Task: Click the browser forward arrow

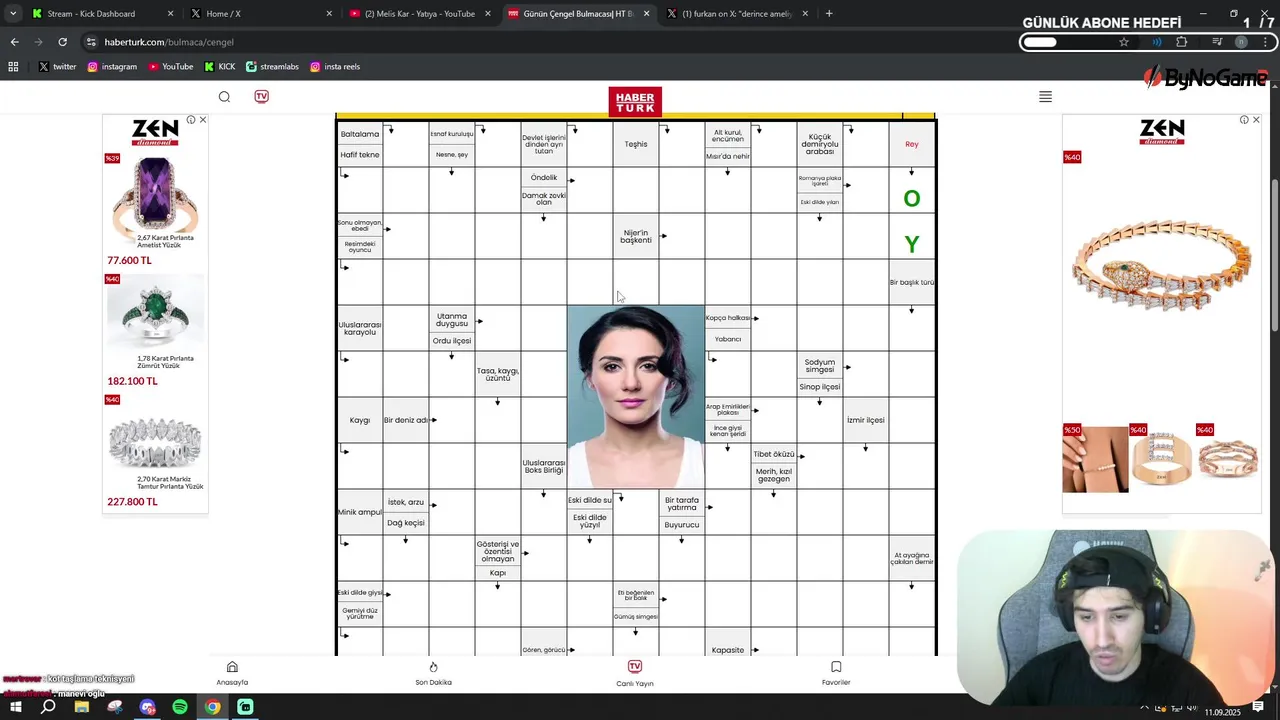Action: click(38, 42)
